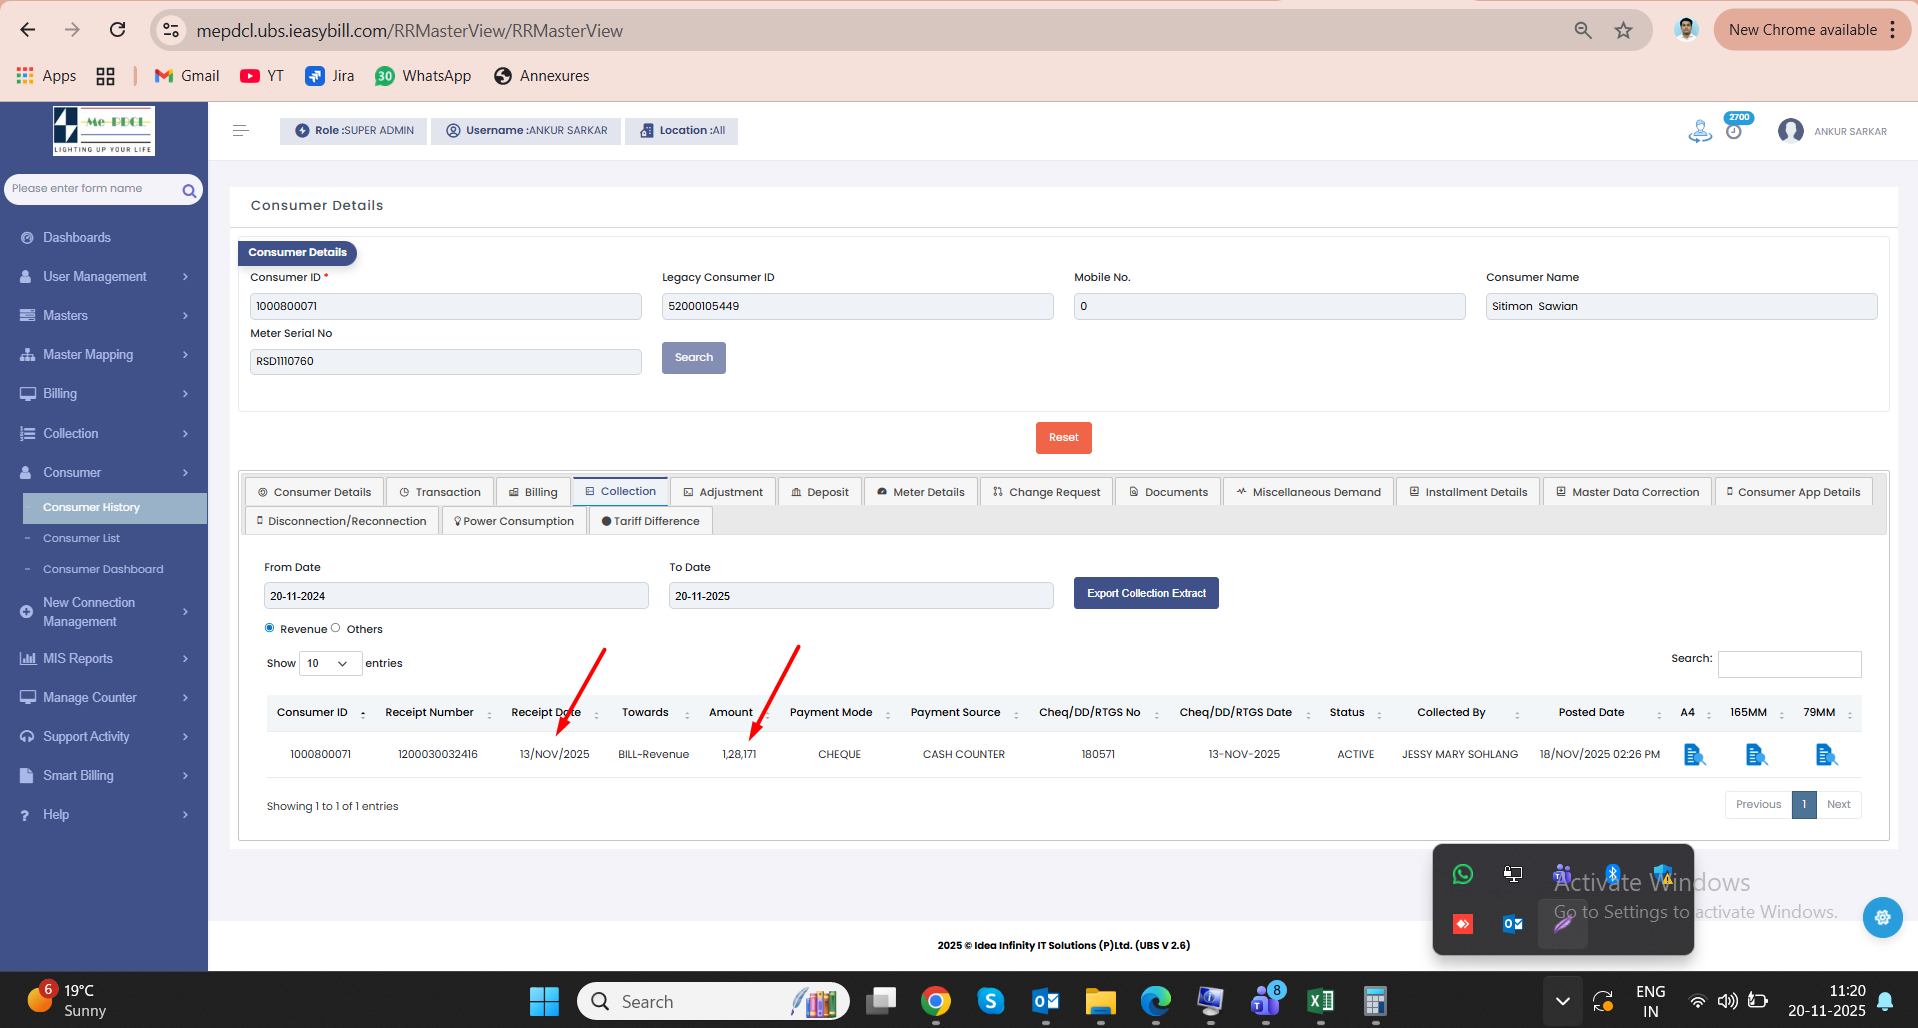
Task: Toggle the sidebar hamburger menu icon
Action: [x=240, y=131]
